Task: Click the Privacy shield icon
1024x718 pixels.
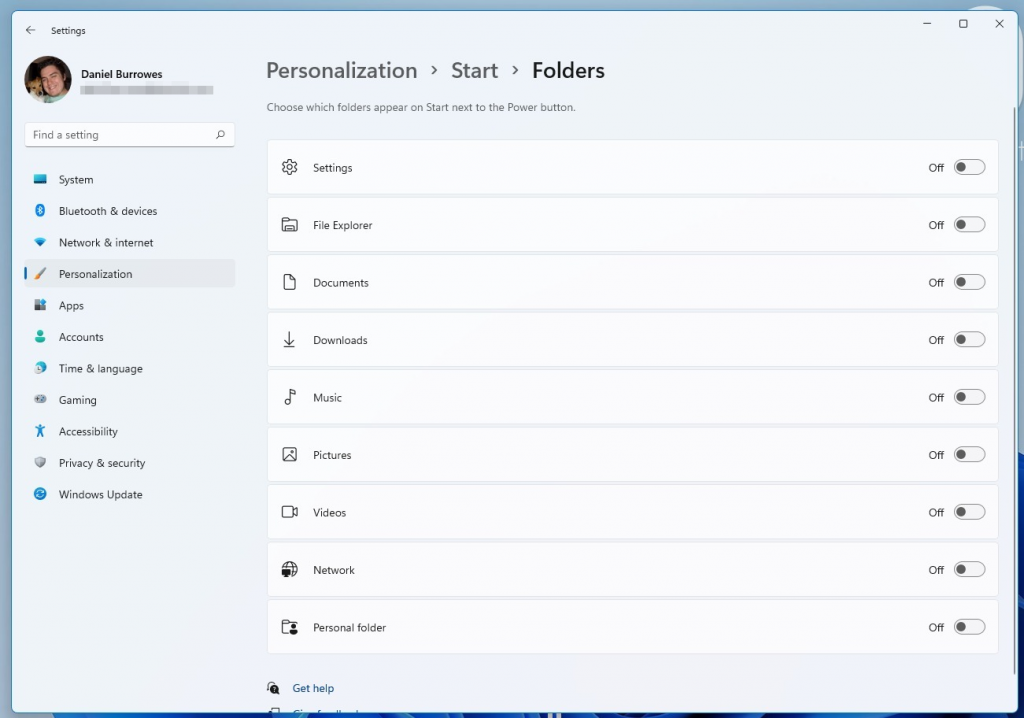Action: click(40, 463)
